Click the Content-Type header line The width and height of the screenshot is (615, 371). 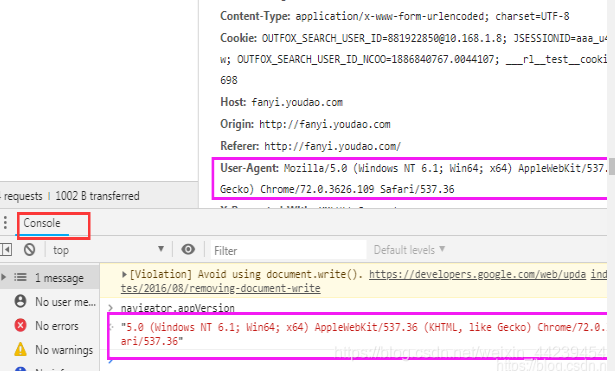pyautogui.click(x=394, y=16)
